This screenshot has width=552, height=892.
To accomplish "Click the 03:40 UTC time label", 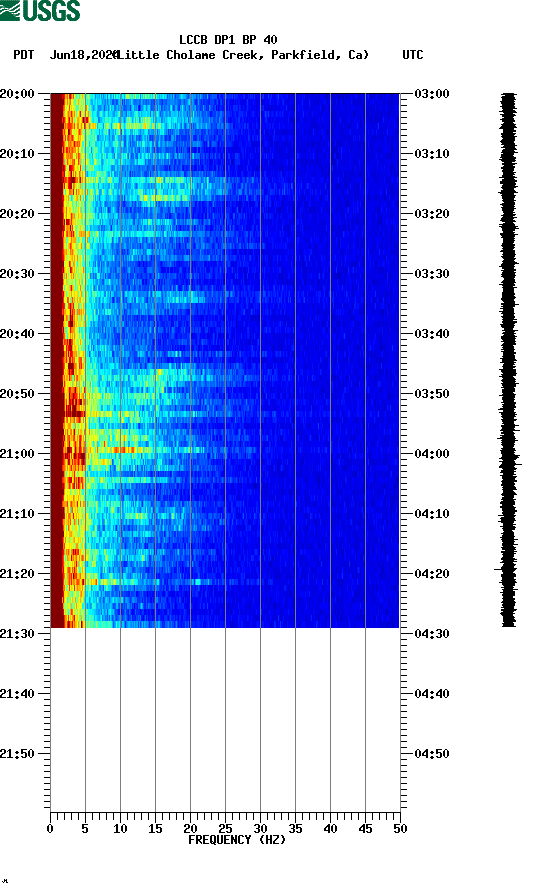I will click(x=432, y=334).
